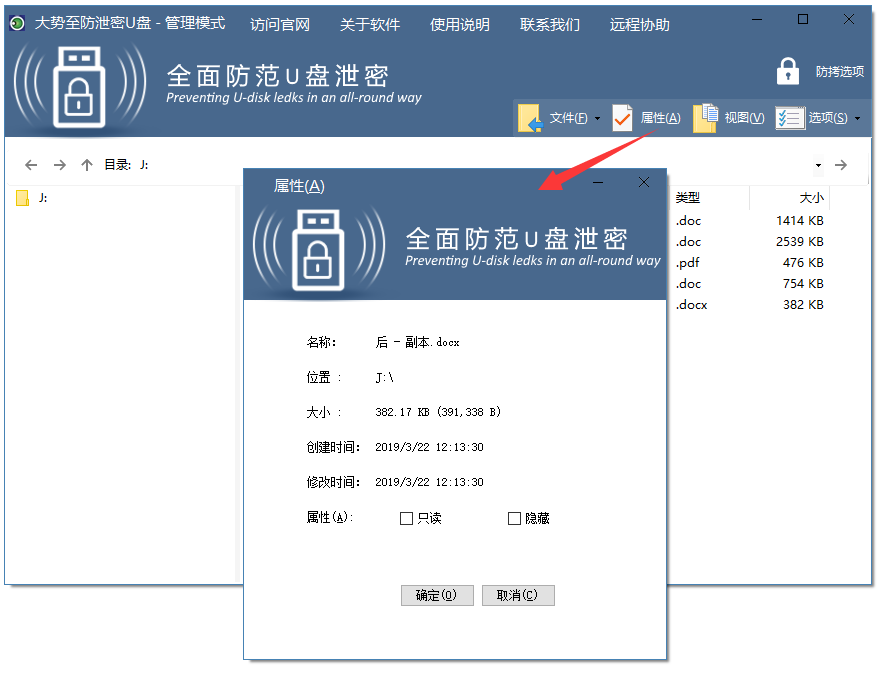Open the 视图(V) view icon
Screen dimensions: 878x697
[705, 118]
